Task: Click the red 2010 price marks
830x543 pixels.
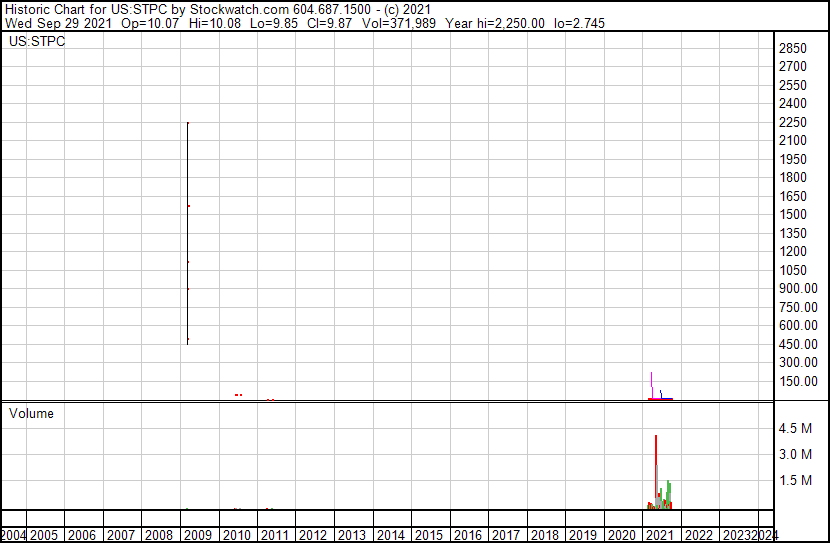Action: click(238, 395)
